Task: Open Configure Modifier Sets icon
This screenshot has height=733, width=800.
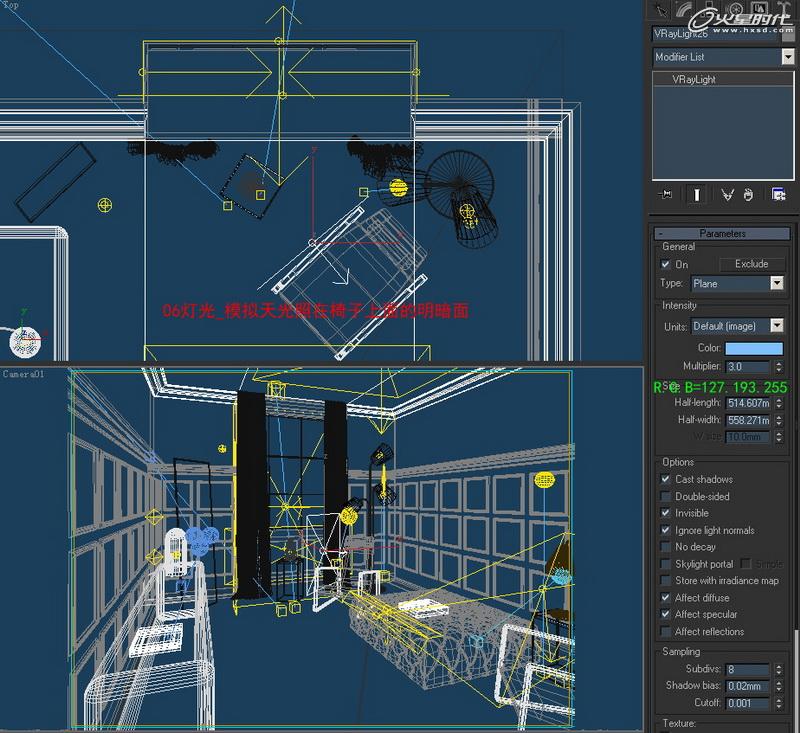Action: 778,194
